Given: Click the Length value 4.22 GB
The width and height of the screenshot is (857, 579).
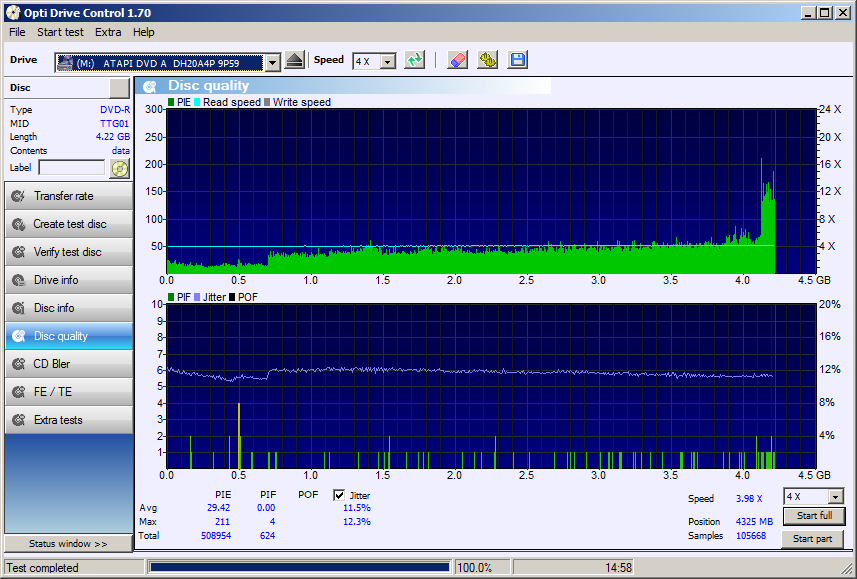Looking at the screenshot, I should point(113,137).
